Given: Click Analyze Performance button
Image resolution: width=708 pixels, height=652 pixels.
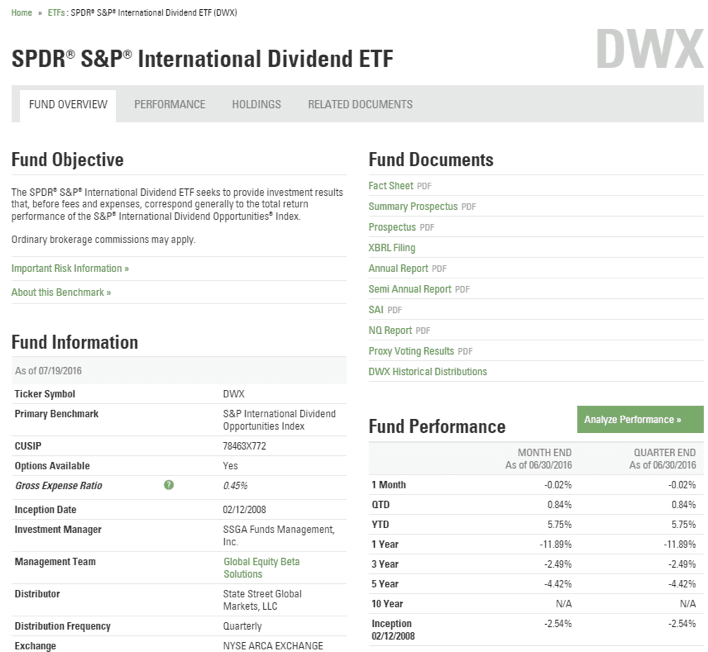Looking at the screenshot, I should pos(640,419).
